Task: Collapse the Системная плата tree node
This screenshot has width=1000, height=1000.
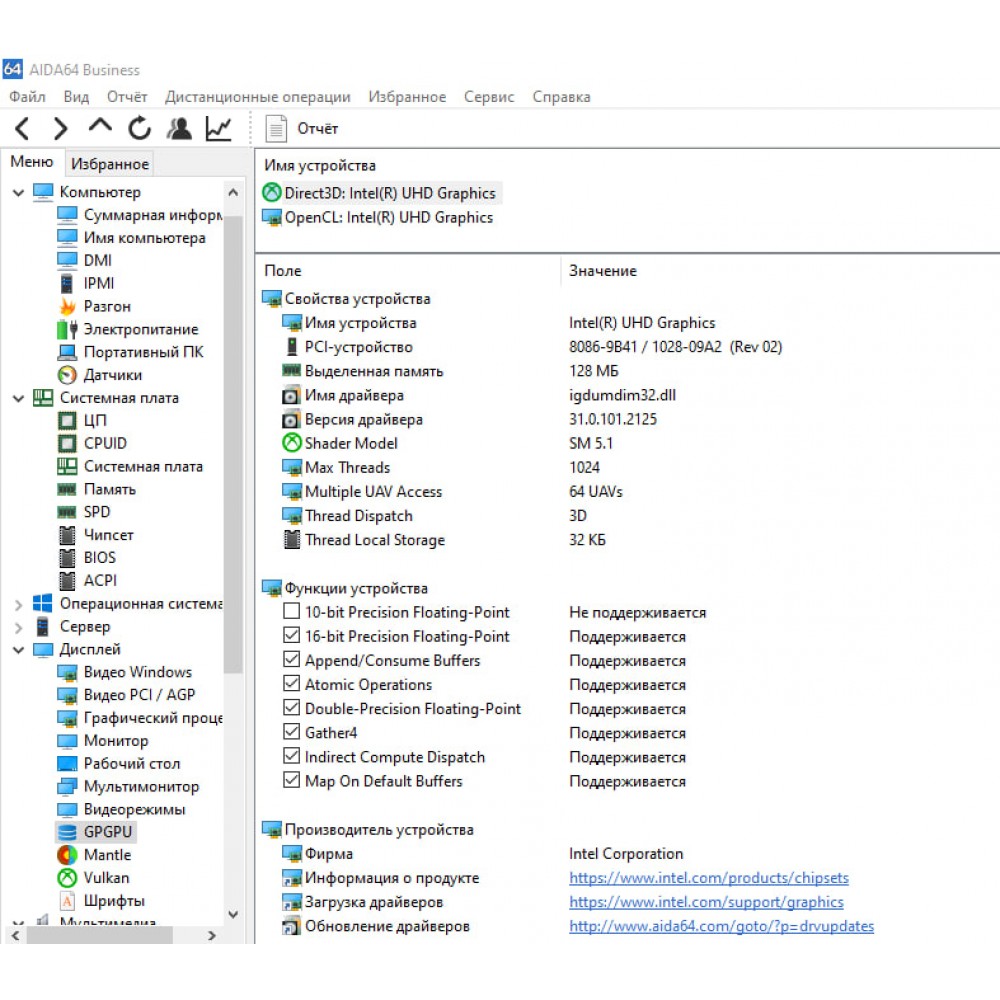Action: 18,398
